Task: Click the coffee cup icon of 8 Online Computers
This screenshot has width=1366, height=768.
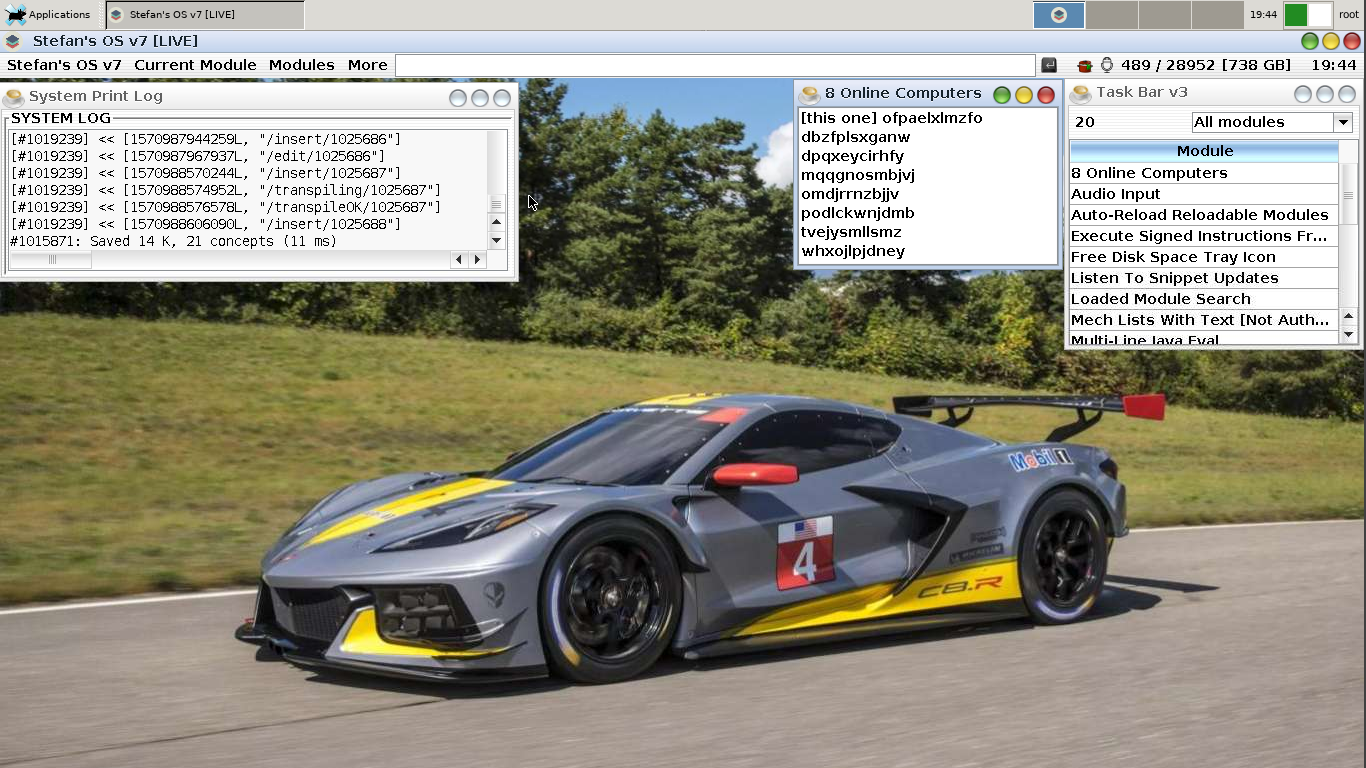Action: (x=810, y=94)
